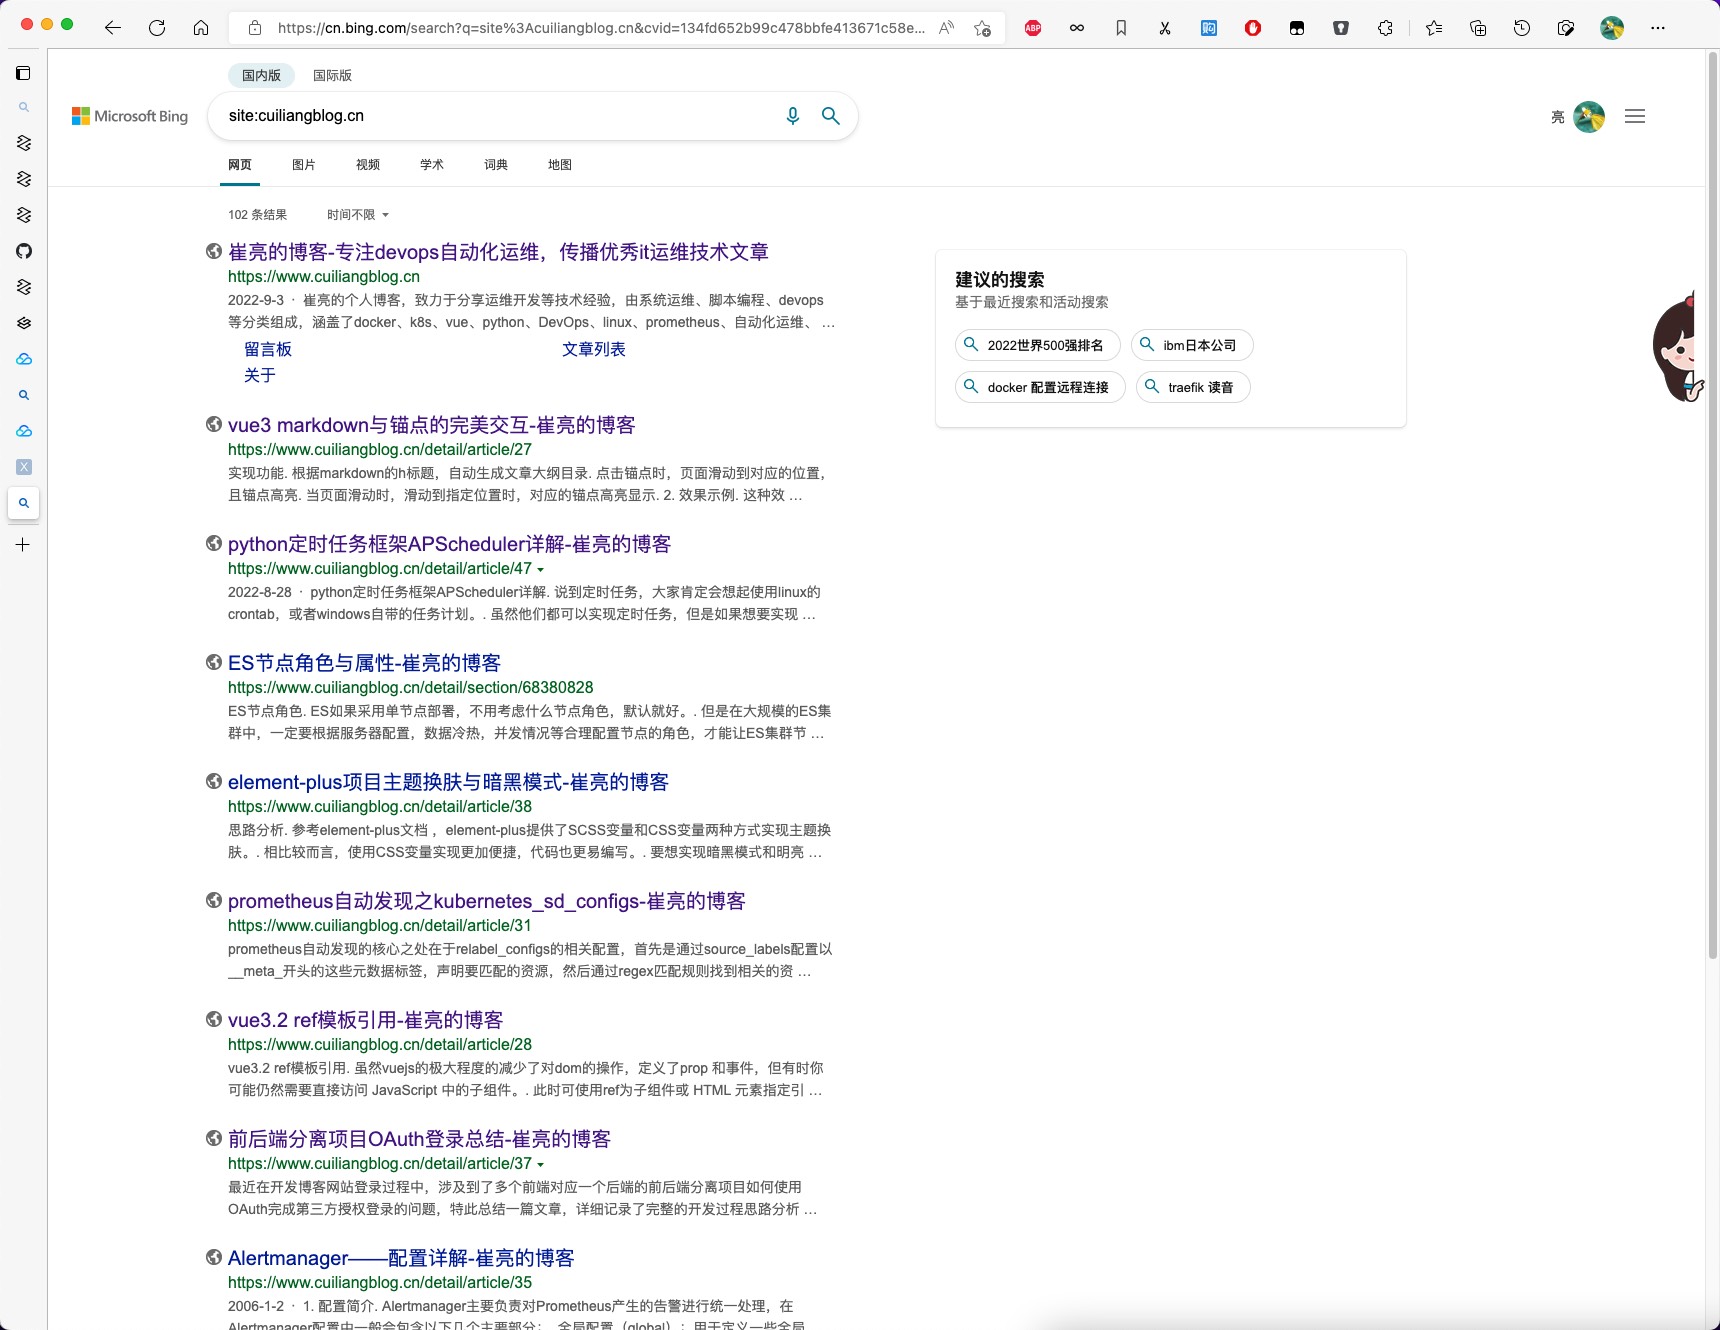The width and height of the screenshot is (1720, 1330).
Task: Click the microphone voice search icon
Action: tap(793, 116)
